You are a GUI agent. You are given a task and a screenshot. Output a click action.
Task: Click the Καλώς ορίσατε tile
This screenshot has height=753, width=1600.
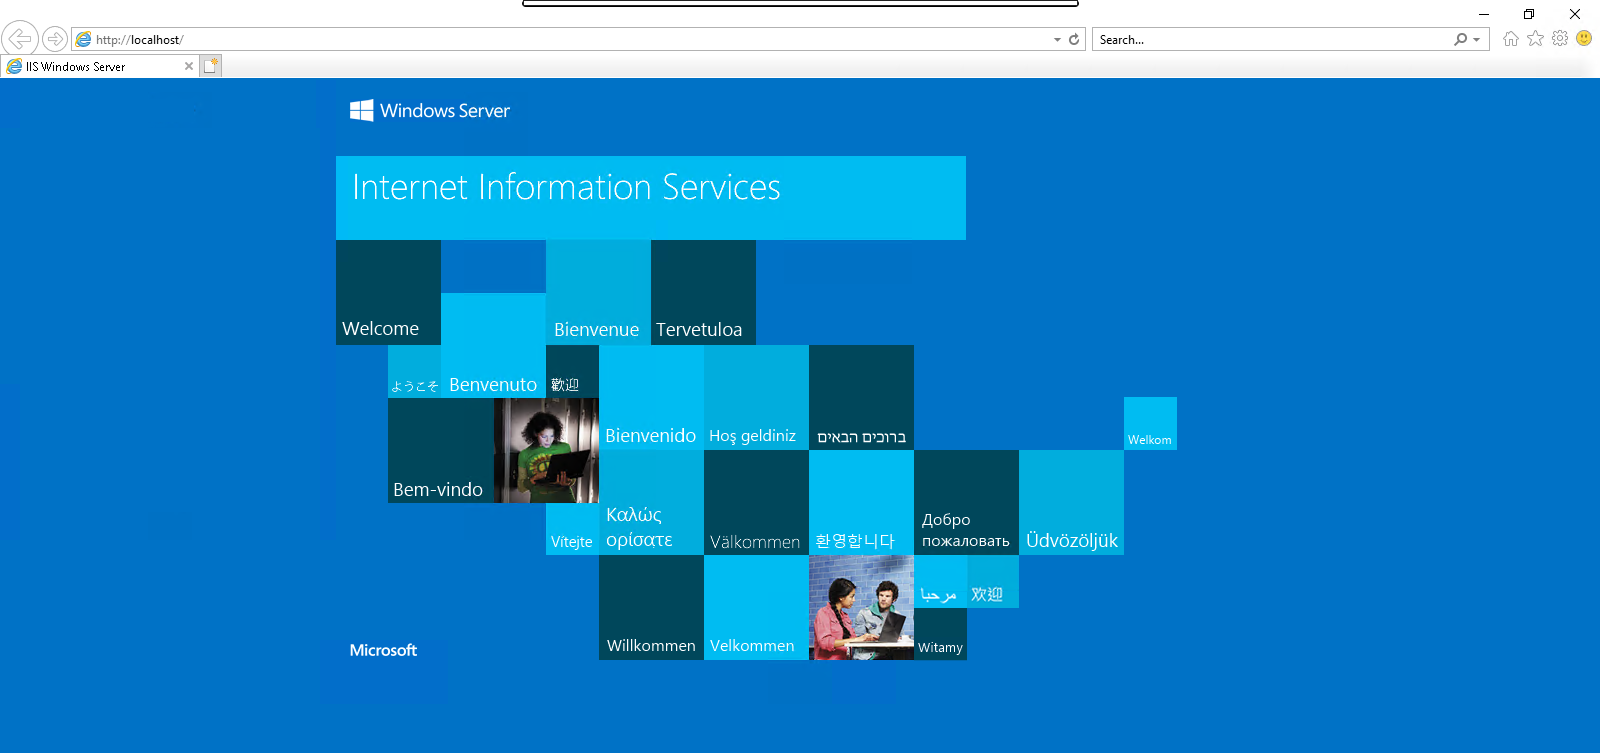[x=651, y=502]
